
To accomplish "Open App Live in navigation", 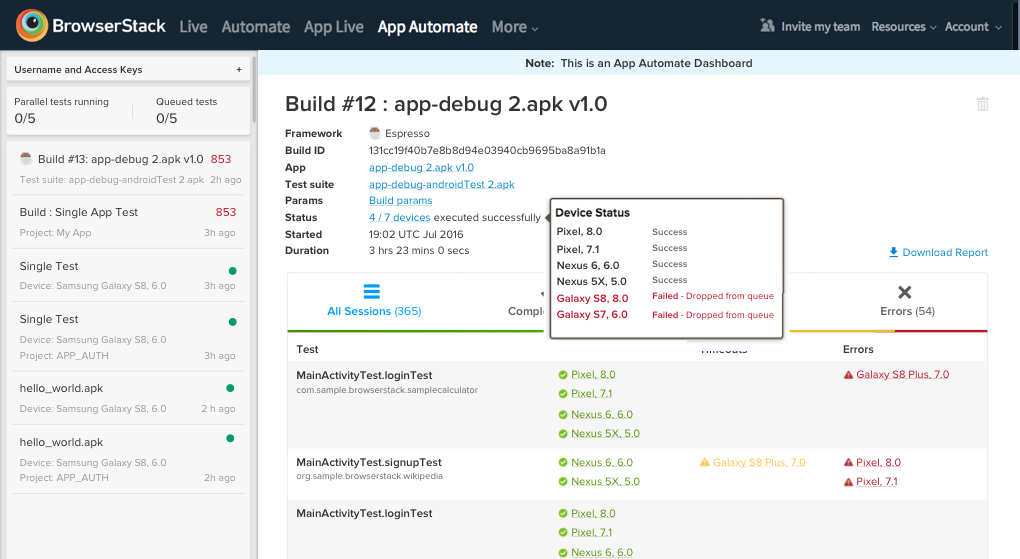I will [x=334, y=27].
